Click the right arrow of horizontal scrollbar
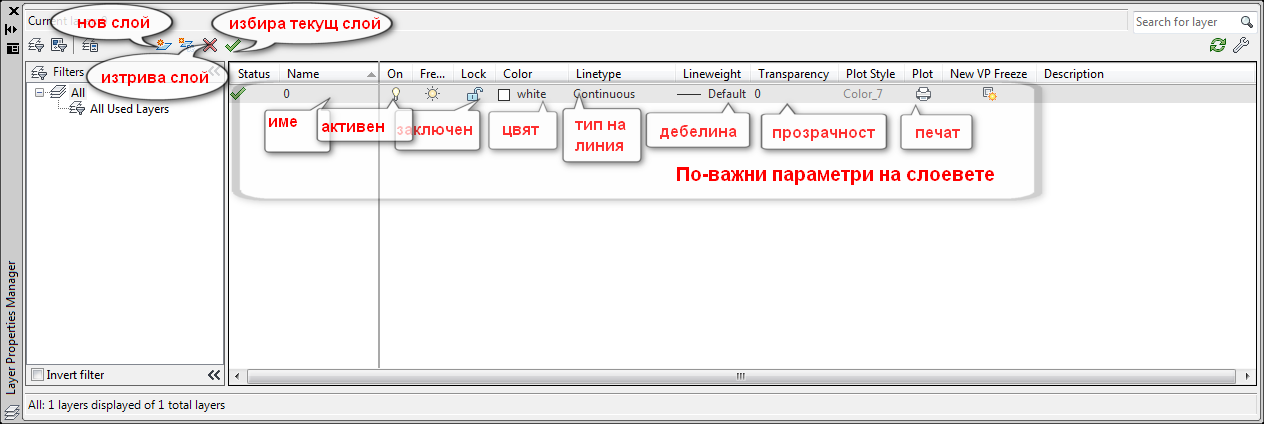The width and height of the screenshot is (1264, 424). 1246,376
